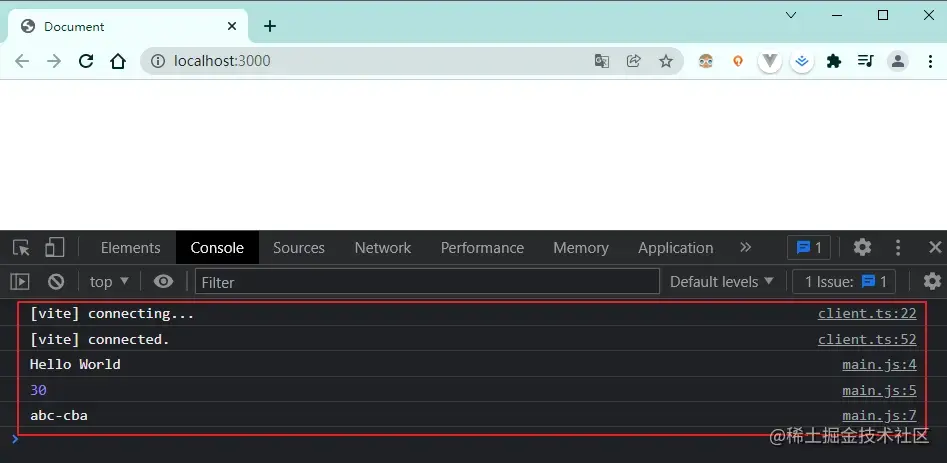Minimize the browser window
This screenshot has width=947, height=463.
point(836,15)
